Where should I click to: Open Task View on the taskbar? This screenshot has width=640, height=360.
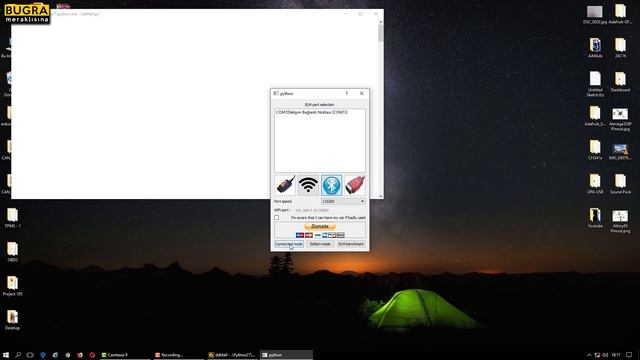tap(30, 355)
